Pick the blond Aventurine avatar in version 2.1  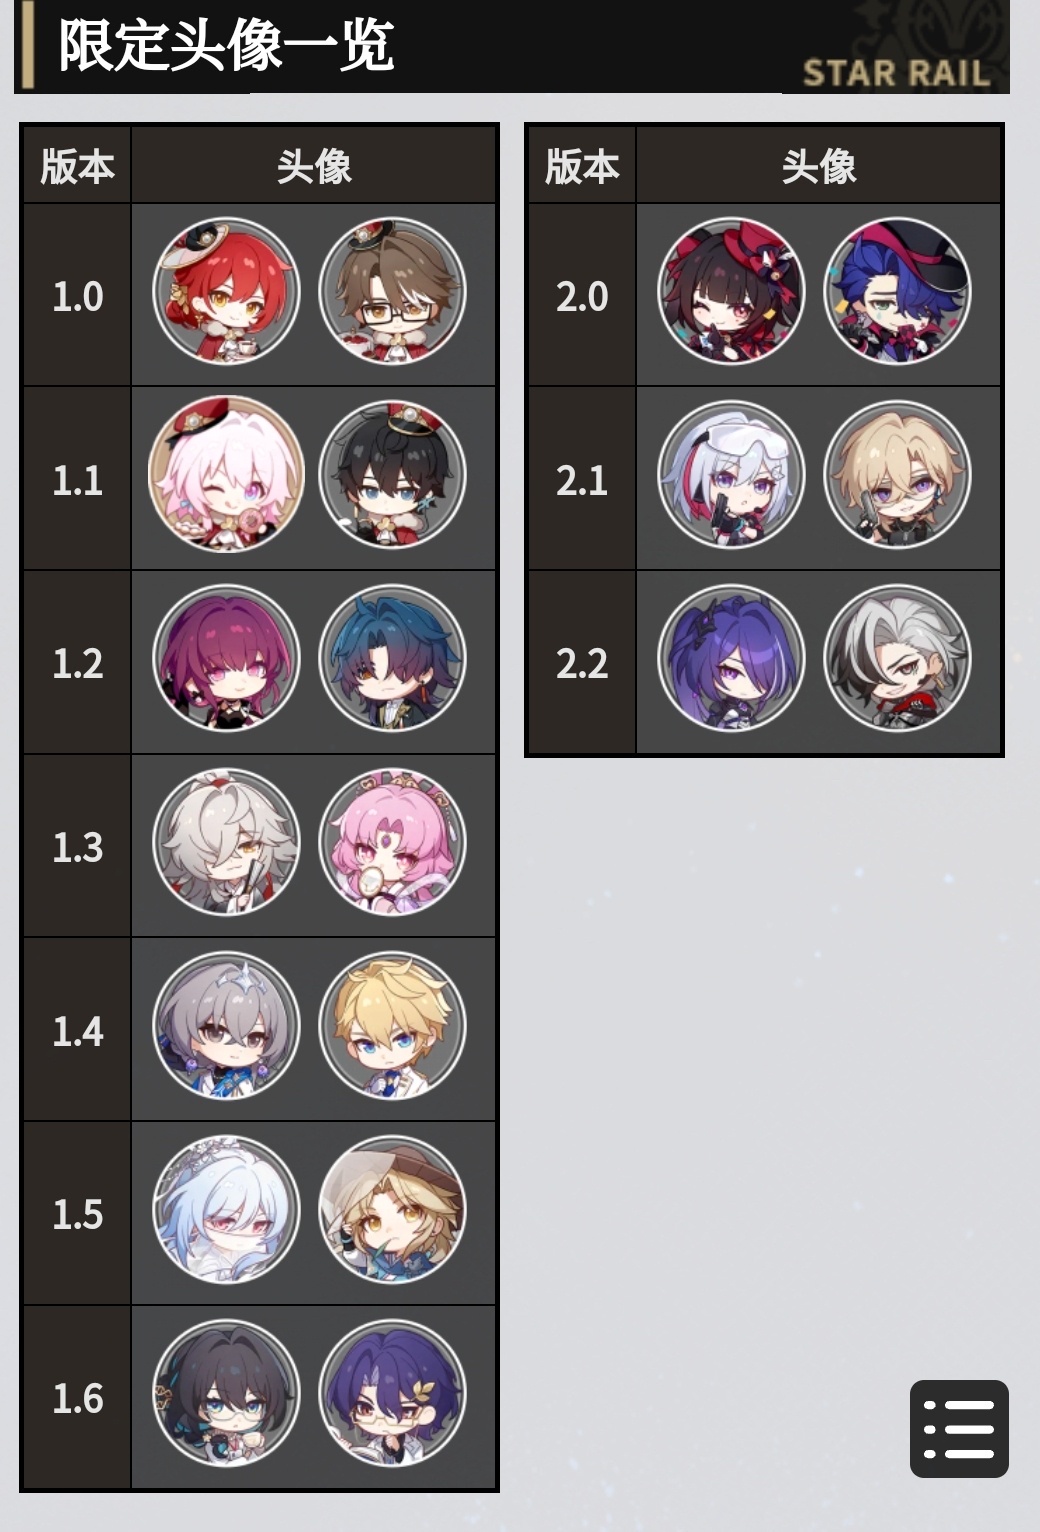[898, 476]
